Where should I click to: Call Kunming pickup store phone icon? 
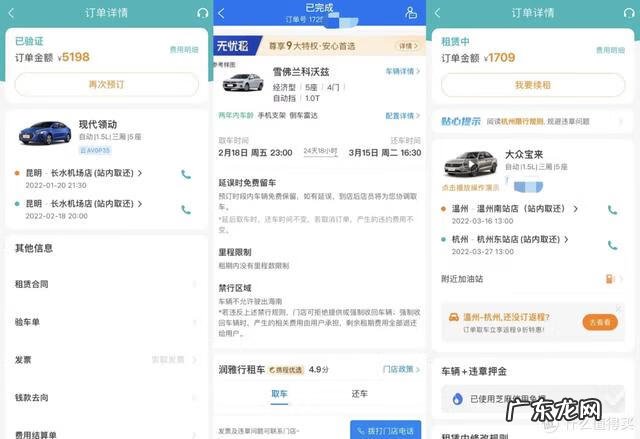coord(186,175)
